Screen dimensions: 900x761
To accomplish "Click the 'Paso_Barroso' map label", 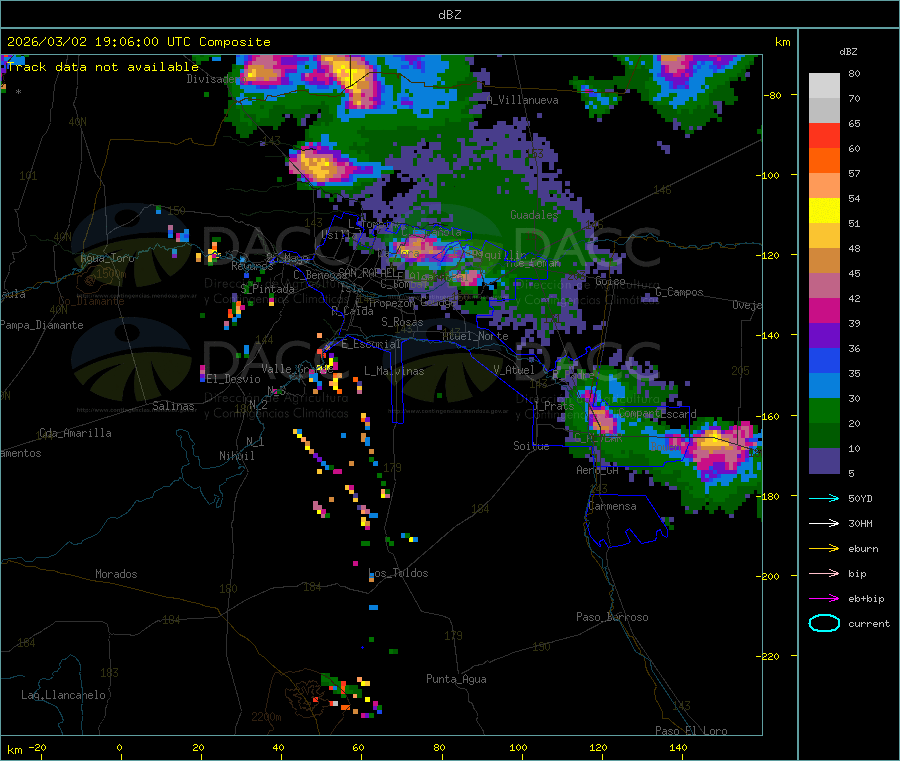I will [x=612, y=617].
